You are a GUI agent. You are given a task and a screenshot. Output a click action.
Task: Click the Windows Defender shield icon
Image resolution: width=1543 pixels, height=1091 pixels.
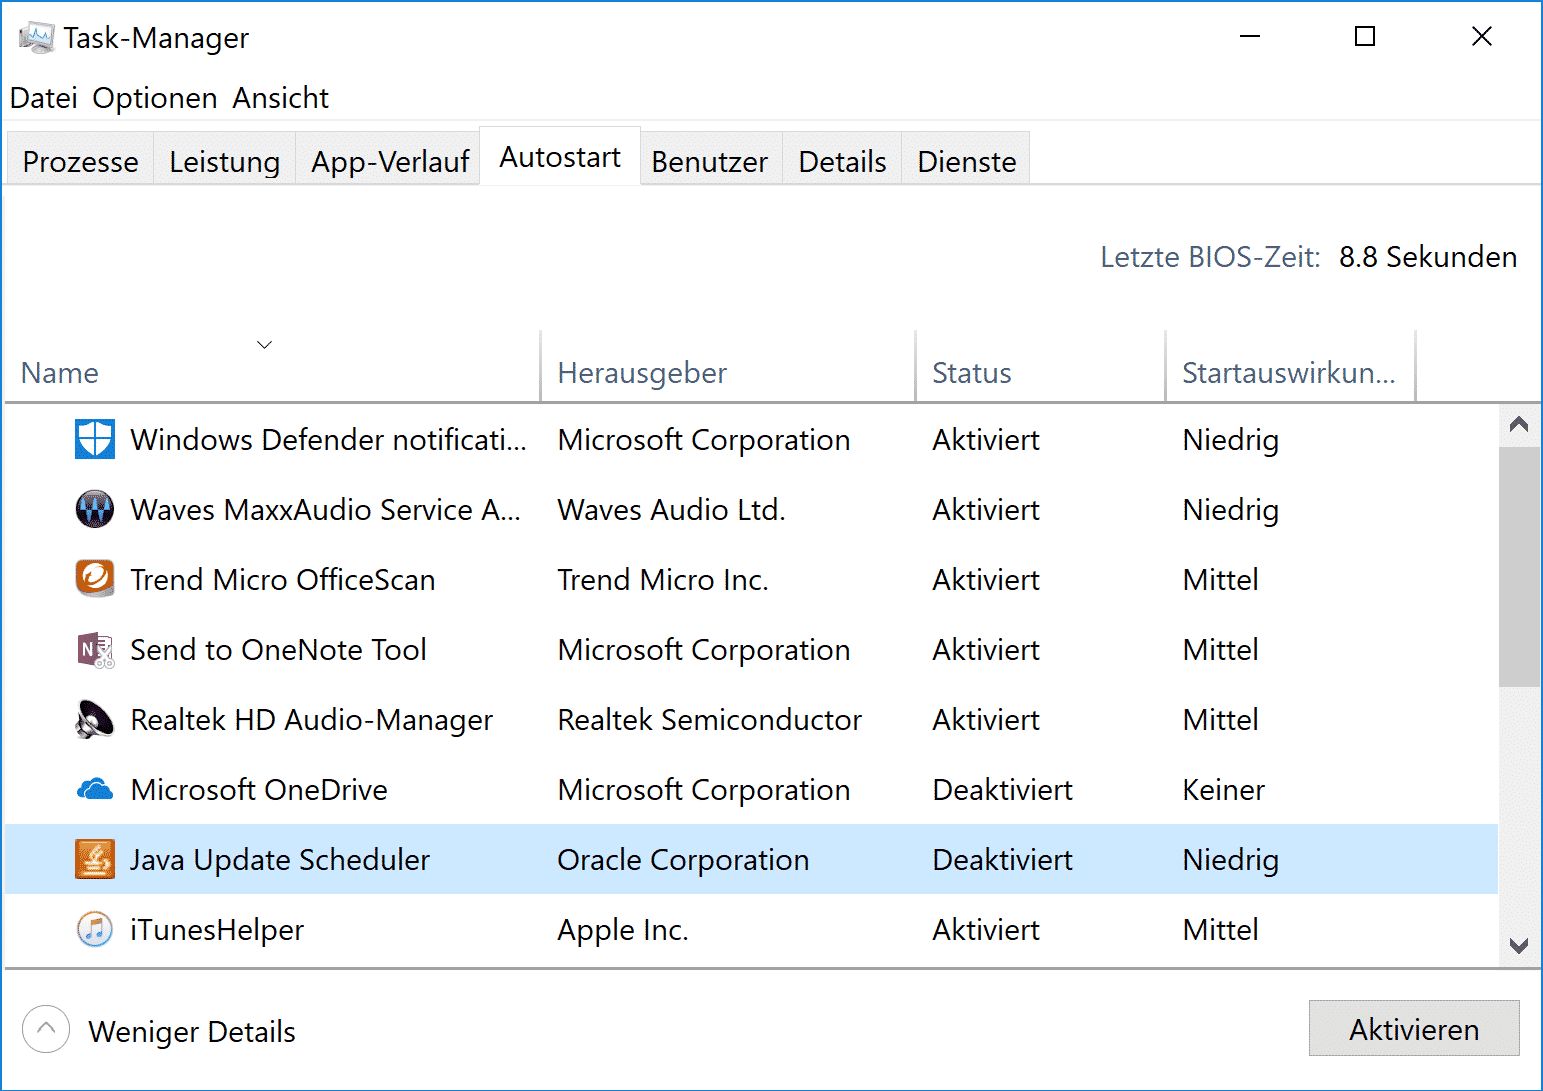click(95, 439)
